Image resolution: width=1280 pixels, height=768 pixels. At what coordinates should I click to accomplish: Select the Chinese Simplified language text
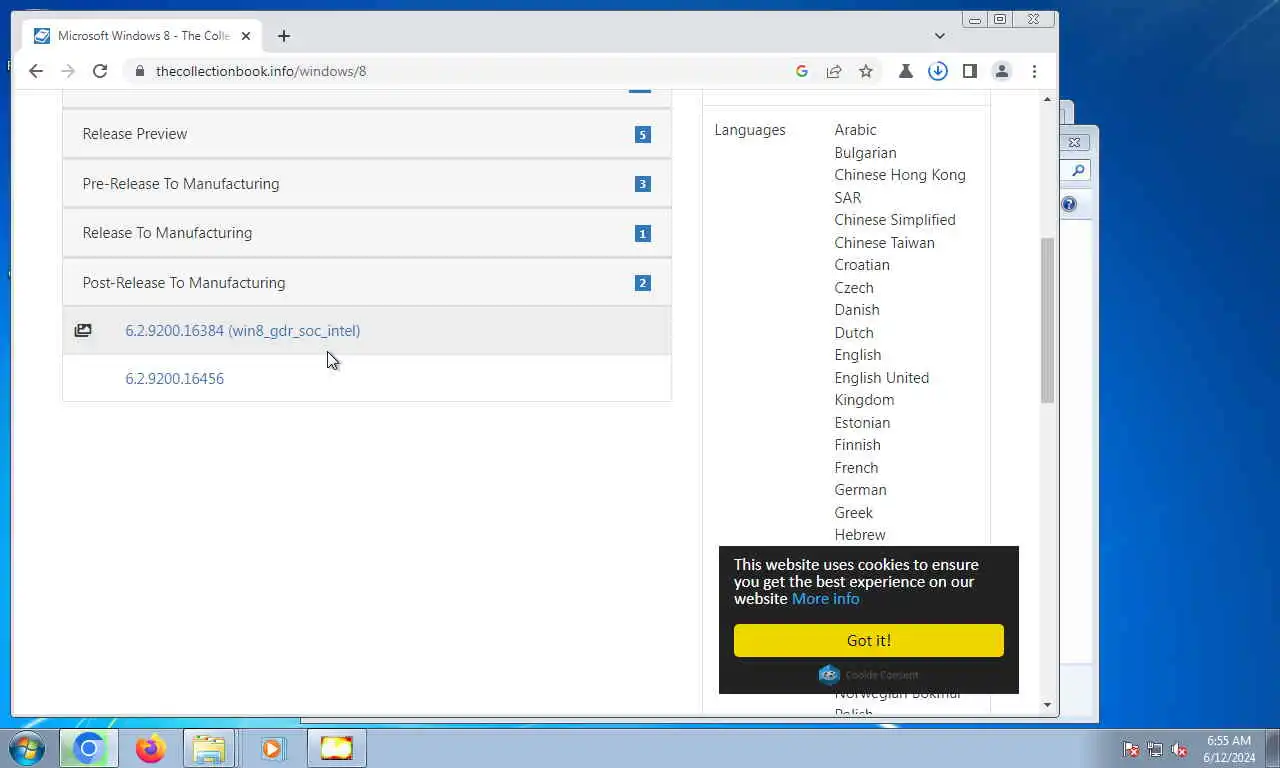tap(895, 220)
